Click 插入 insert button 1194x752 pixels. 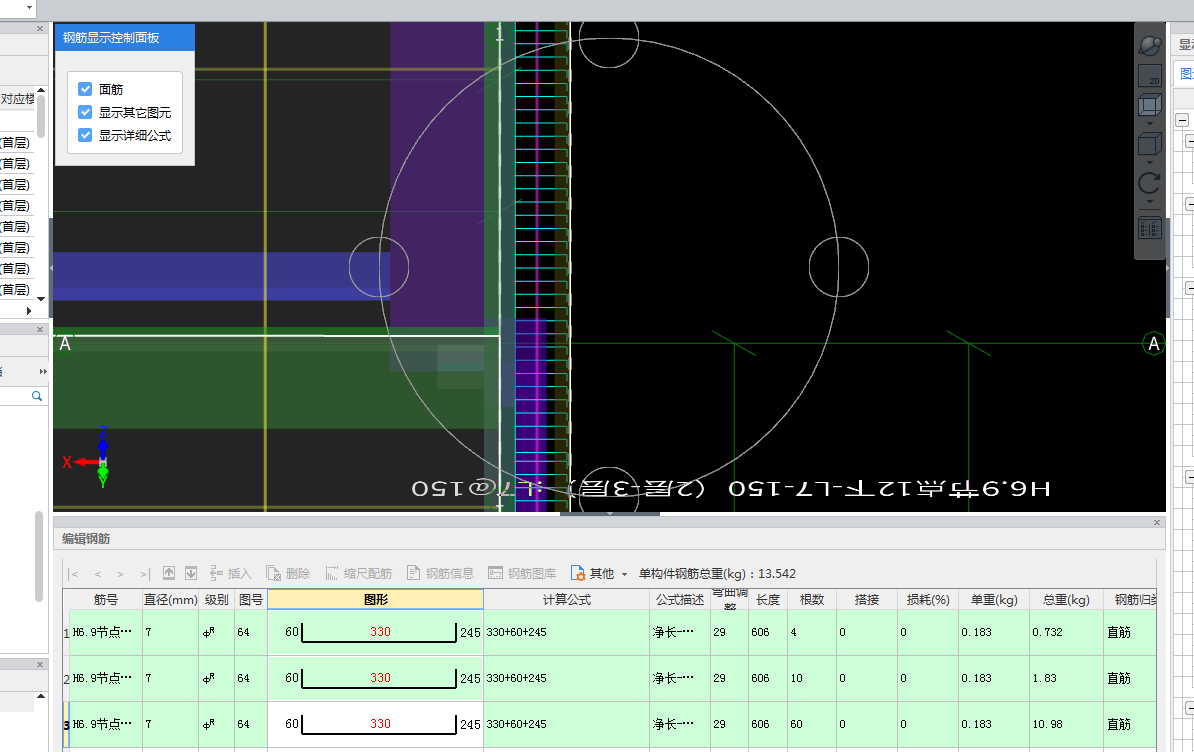[x=230, y=573]
